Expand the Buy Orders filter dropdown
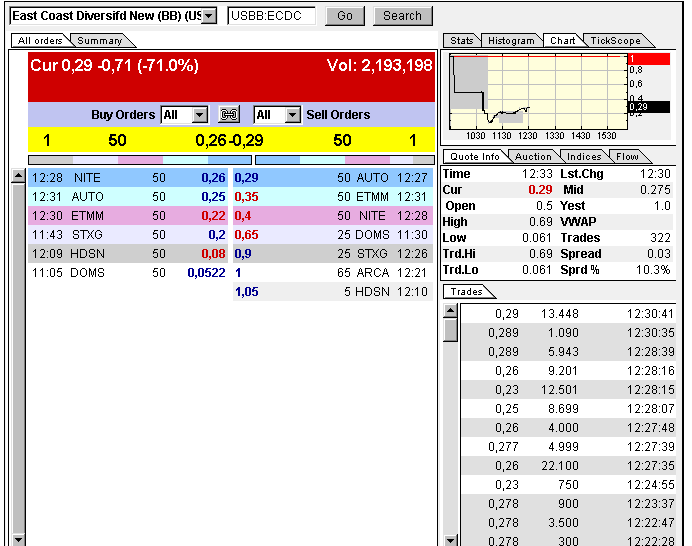 click(x=199, y=115)
